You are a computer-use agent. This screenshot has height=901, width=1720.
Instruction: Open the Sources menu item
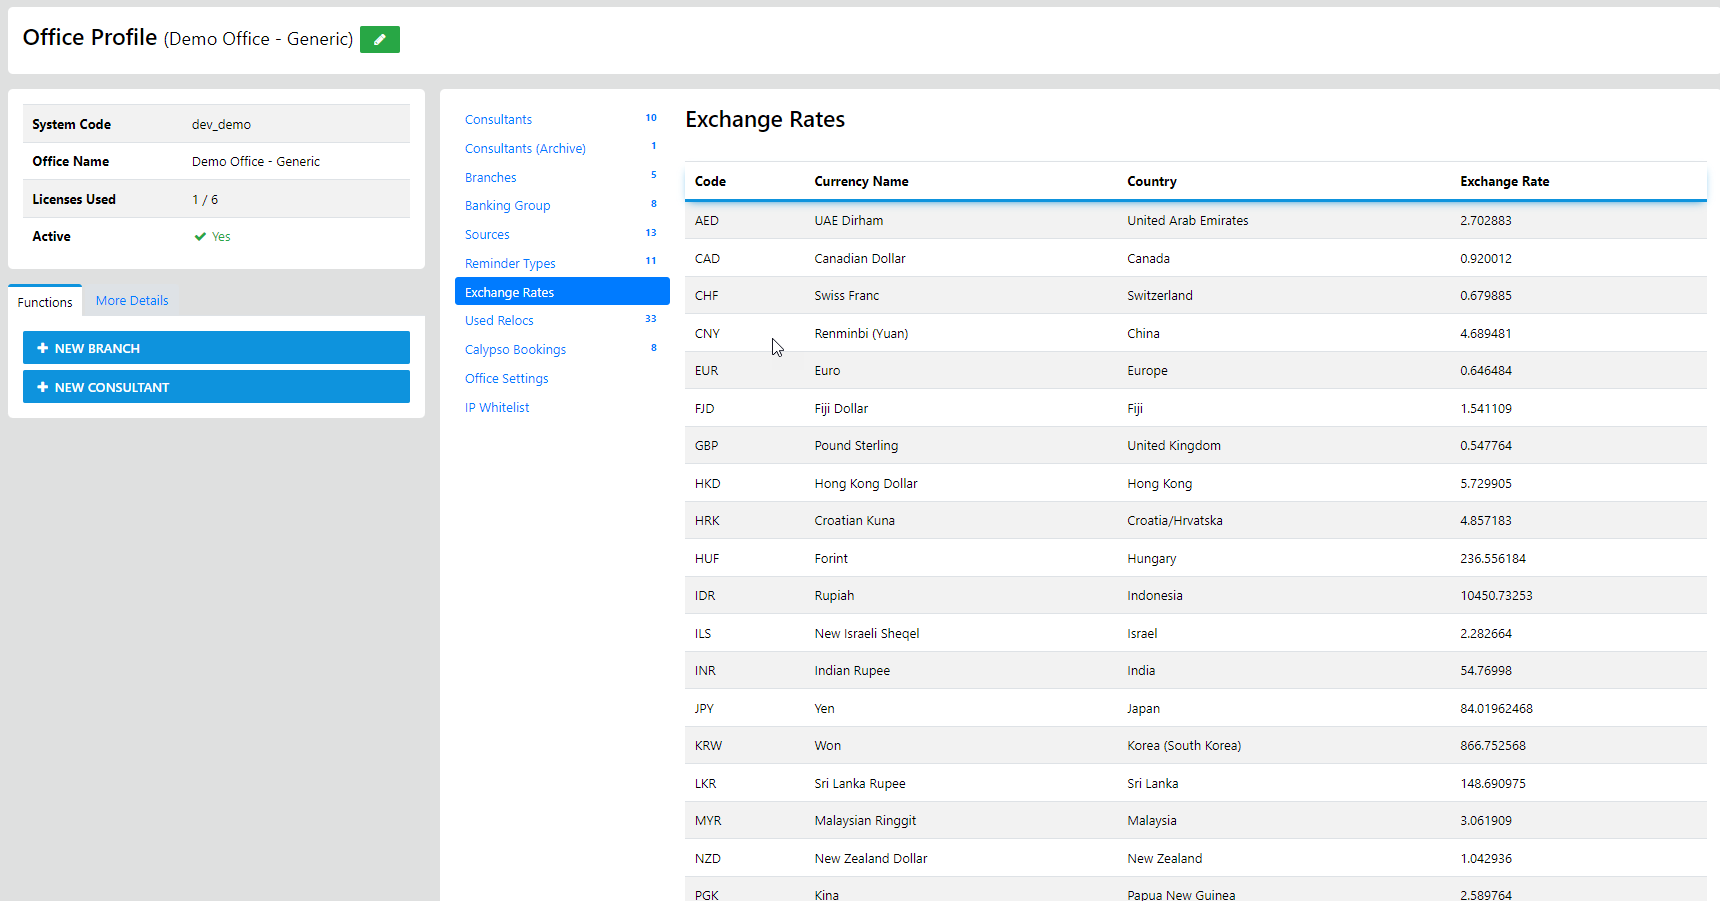[x=487, y=235]
